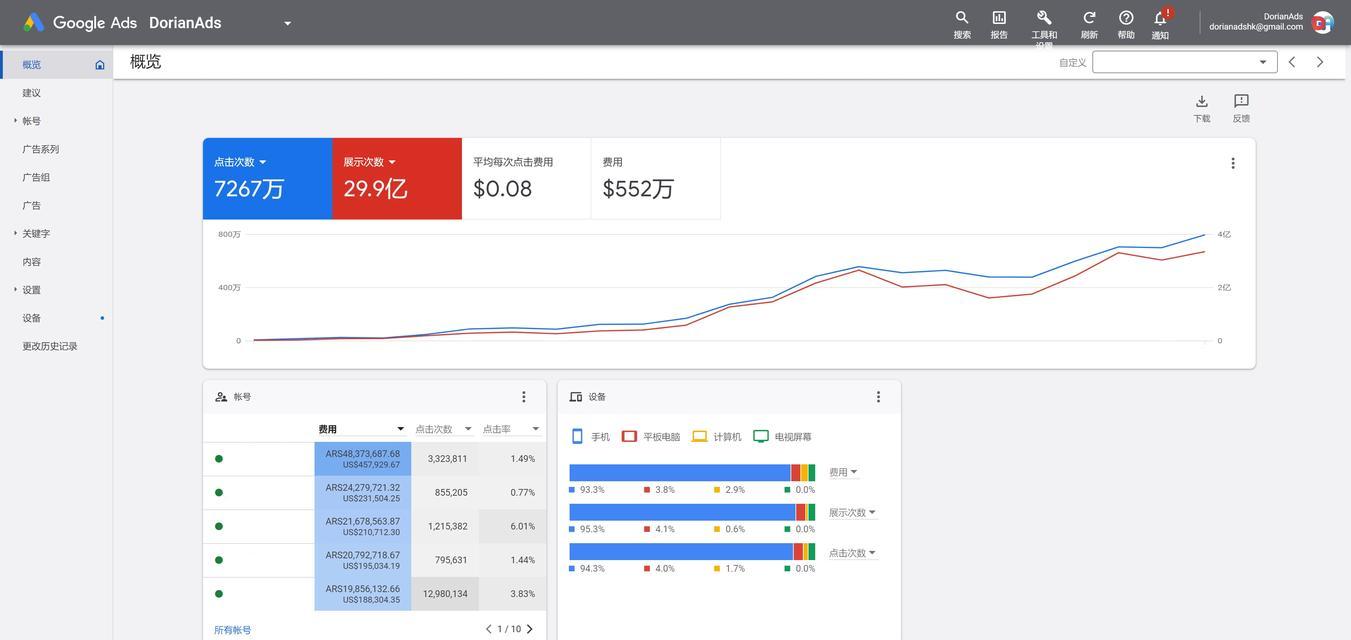Select the 费用 $552万 metric card

pos(656,179)
